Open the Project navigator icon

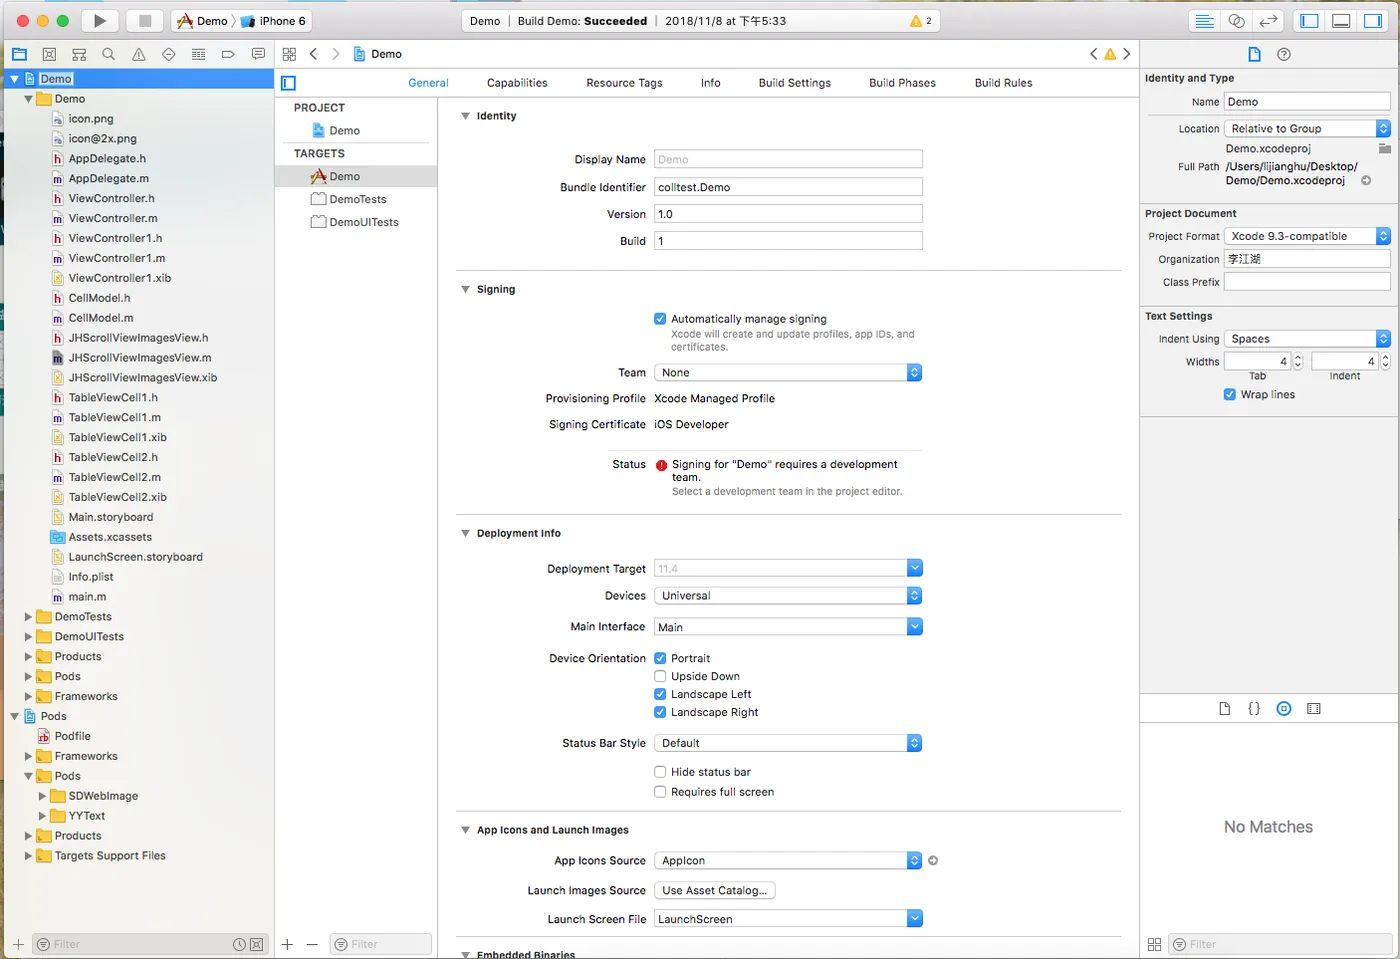point(19,54)
